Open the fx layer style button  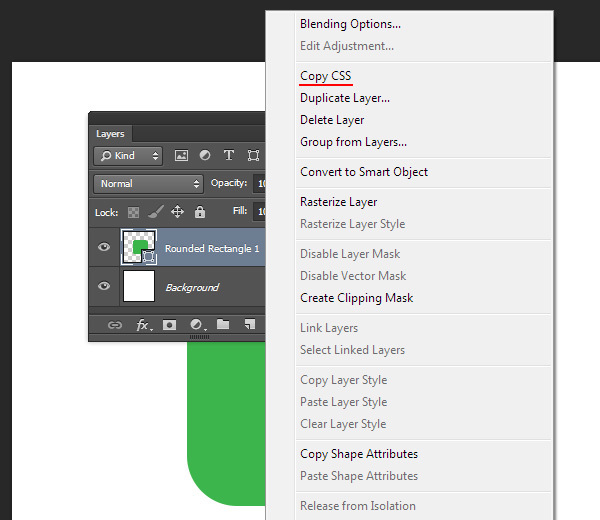[143, 325]
